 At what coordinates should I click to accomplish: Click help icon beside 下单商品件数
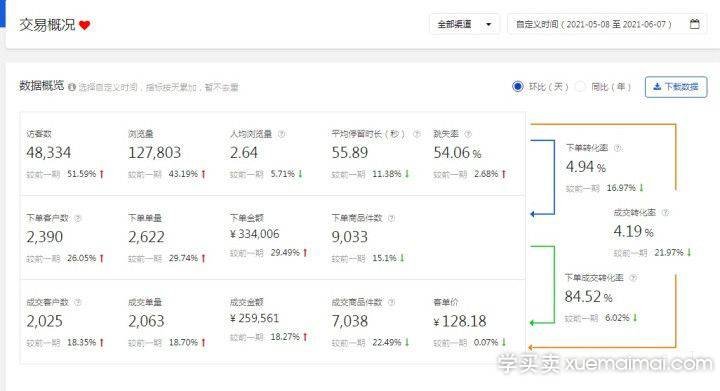point(391,218)
